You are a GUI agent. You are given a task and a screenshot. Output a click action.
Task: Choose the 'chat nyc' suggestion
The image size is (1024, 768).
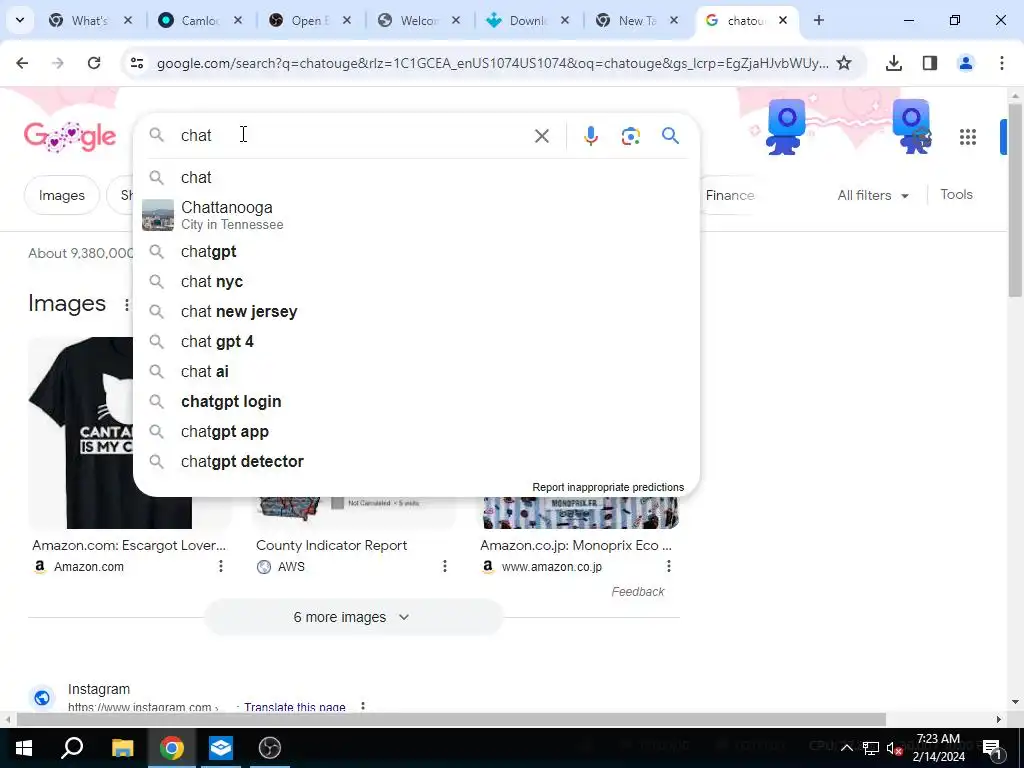[416, 281]
